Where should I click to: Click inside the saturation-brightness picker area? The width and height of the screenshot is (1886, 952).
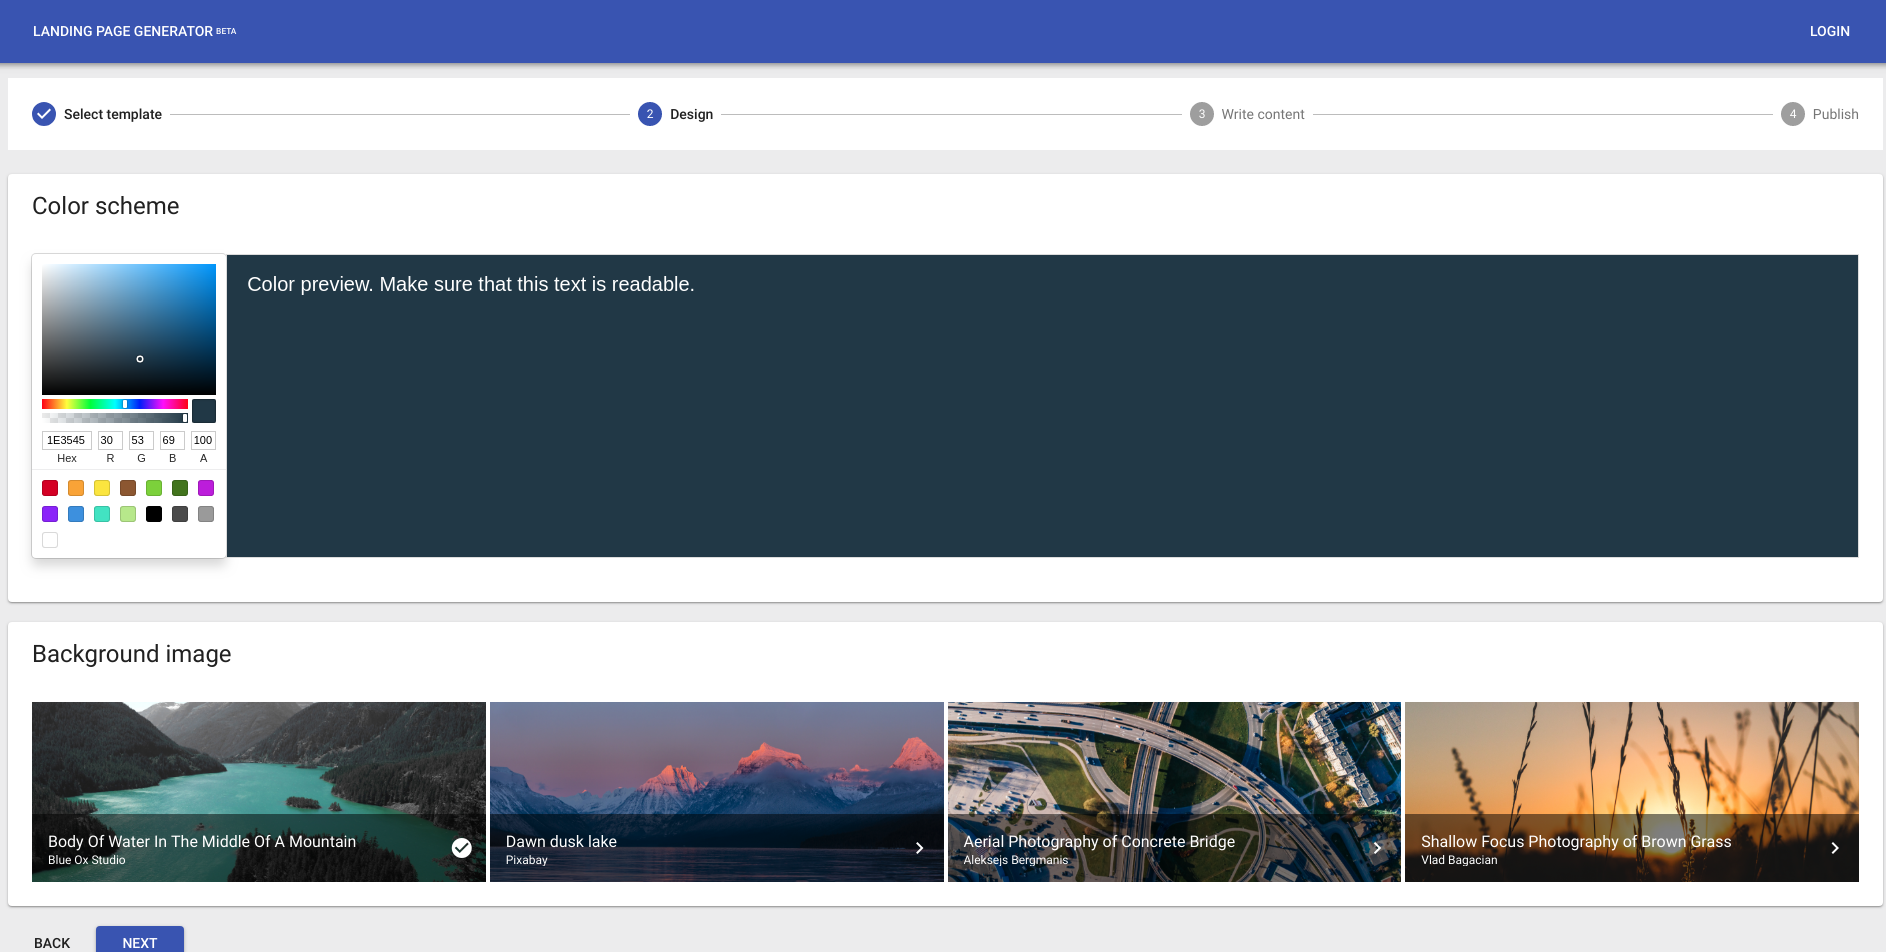click(129, 329)
